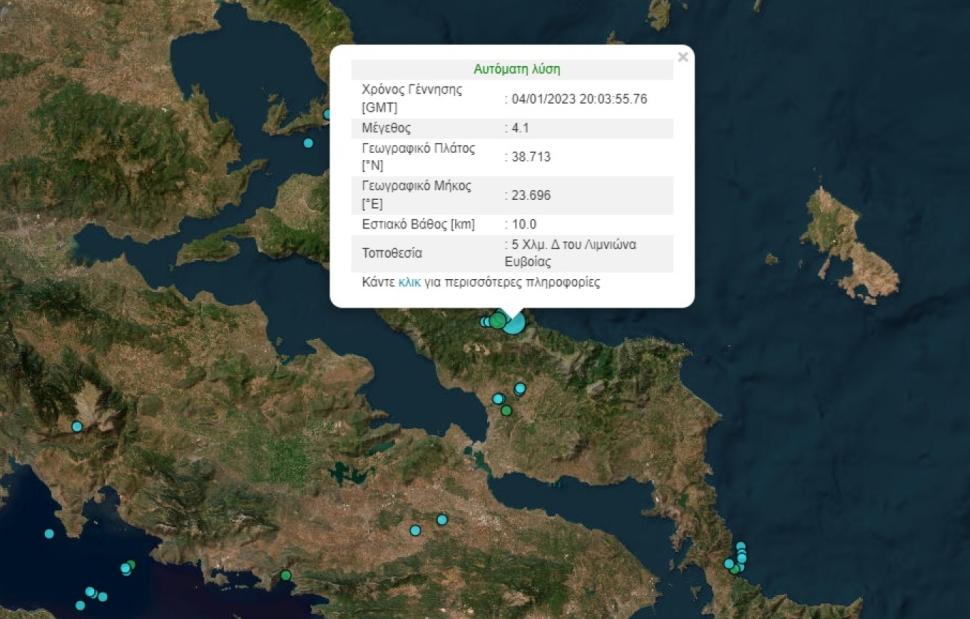Click the topmost cyan marker in the southeast cluster
The image size is (970, 619).
(x=741, y=546)
